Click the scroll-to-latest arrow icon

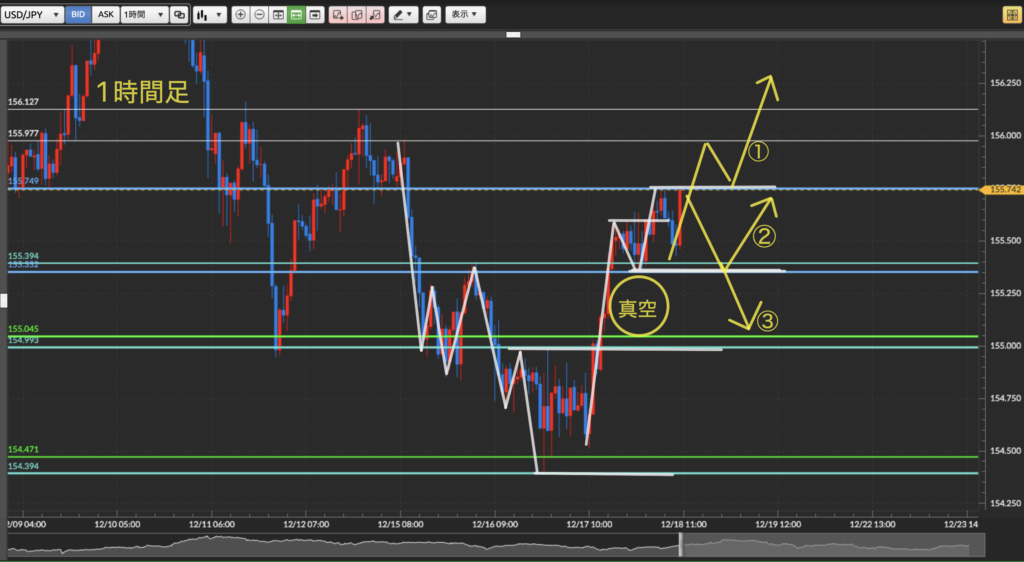(316, 15)
